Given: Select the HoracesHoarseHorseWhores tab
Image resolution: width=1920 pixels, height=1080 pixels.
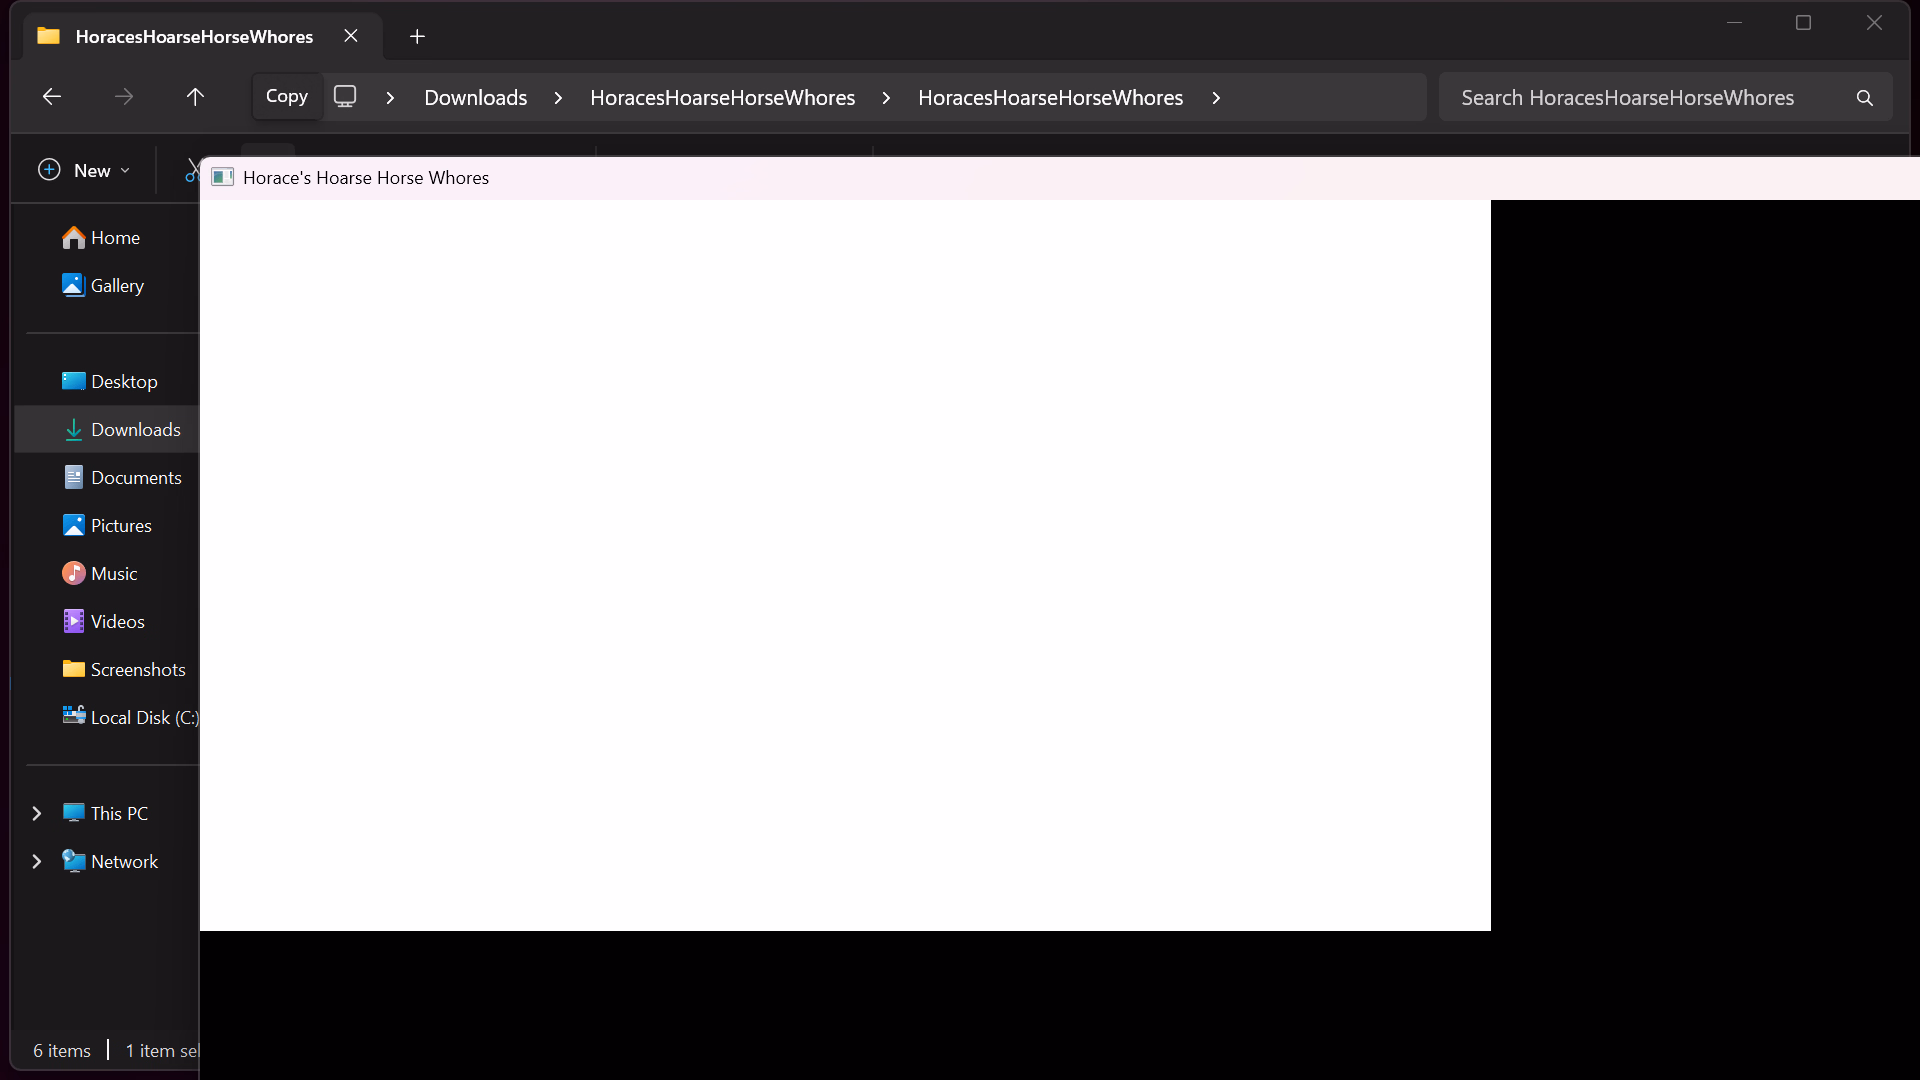Looking at the screenshot, I should click(x=194, y=37).
